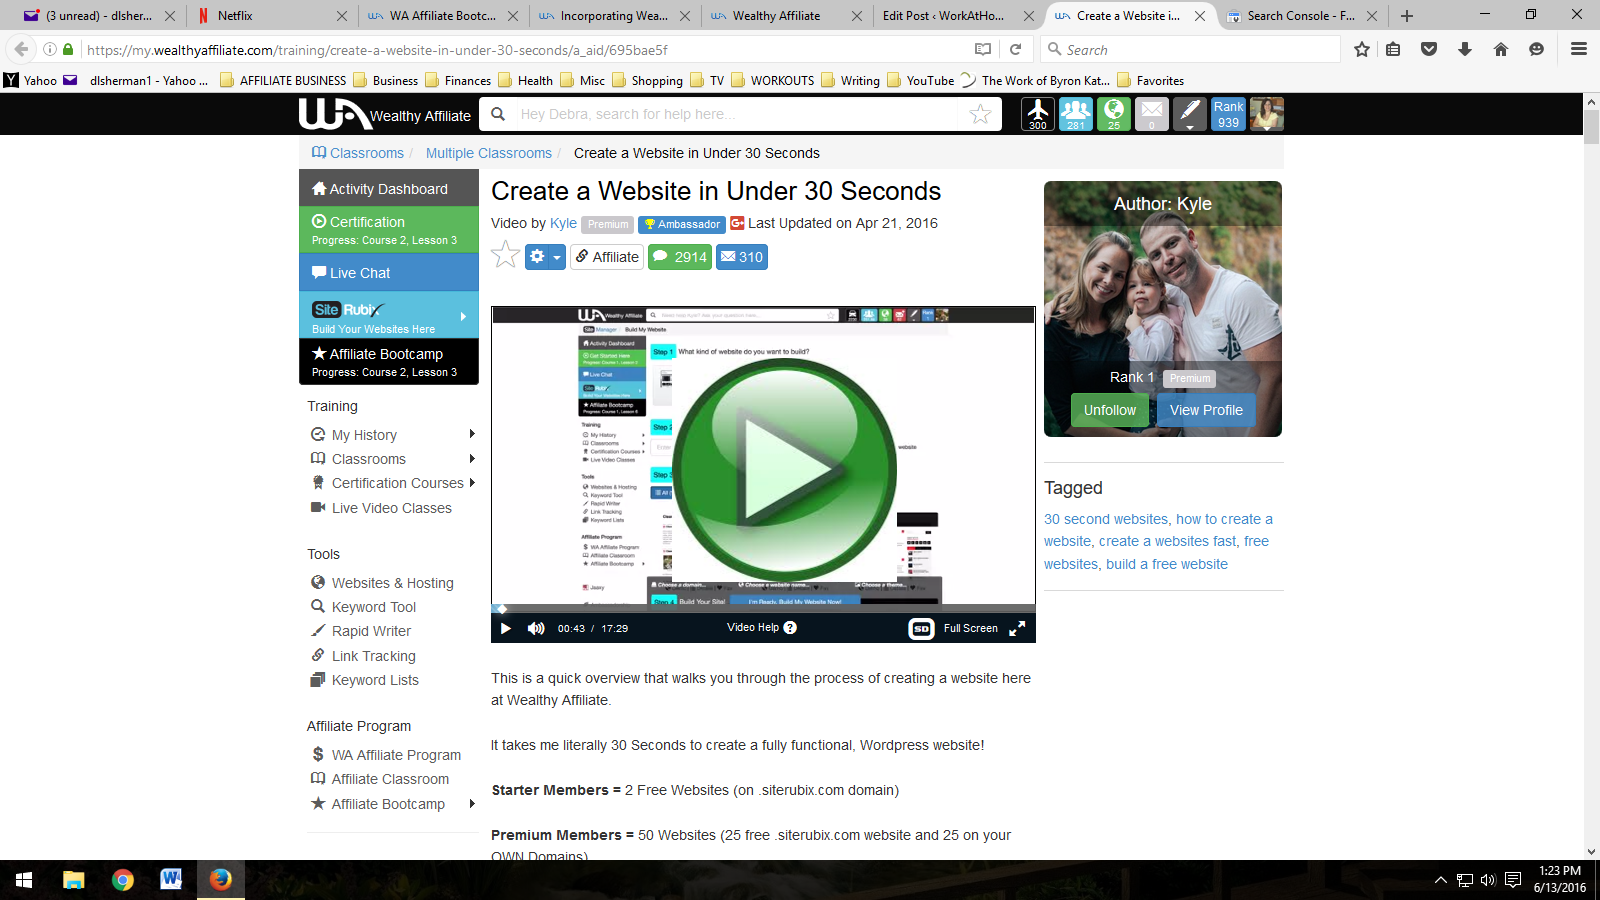
Task: Click the green globe icon showing 25
Action: [x=1113, y=114]
